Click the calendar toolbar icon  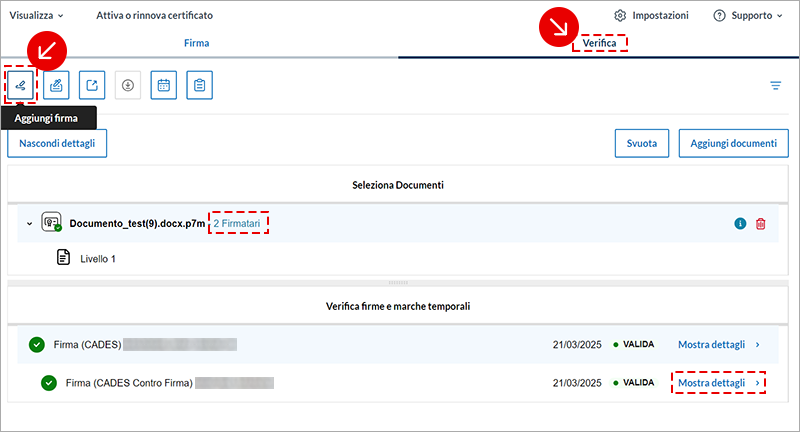164,85
